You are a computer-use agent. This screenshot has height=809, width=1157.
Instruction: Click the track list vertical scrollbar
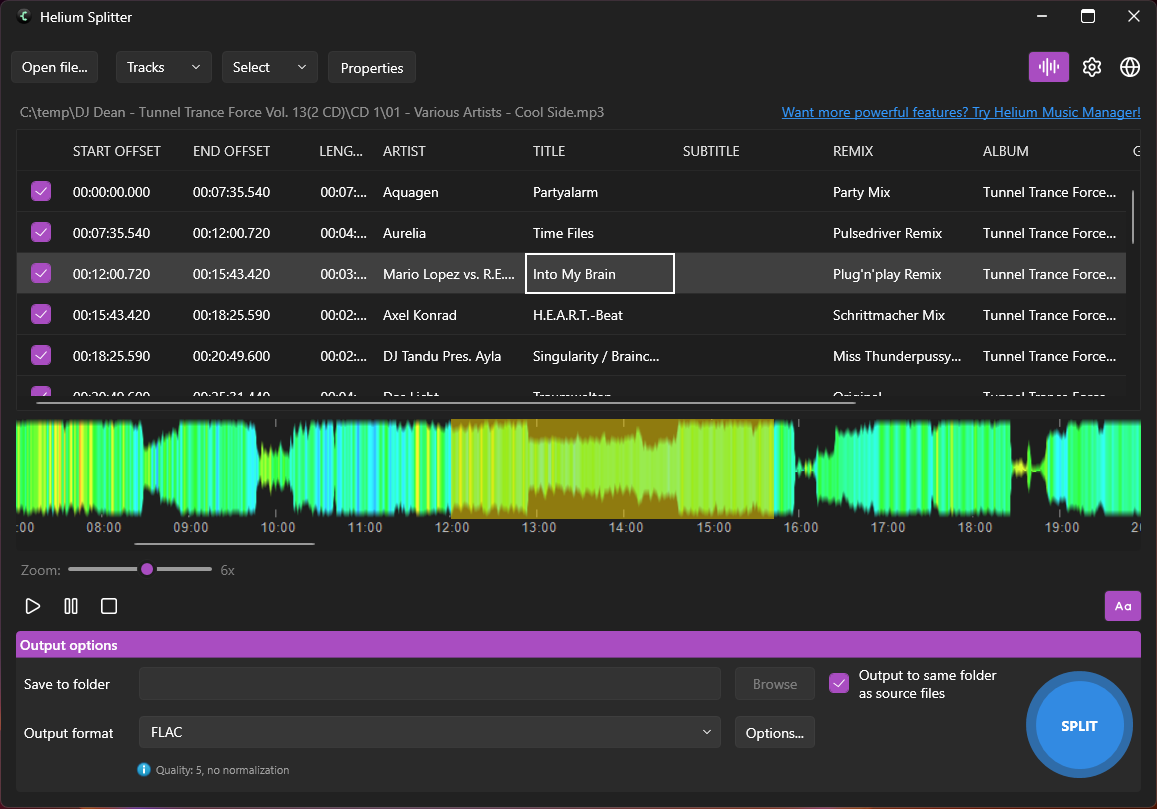tap(1133, 218)
